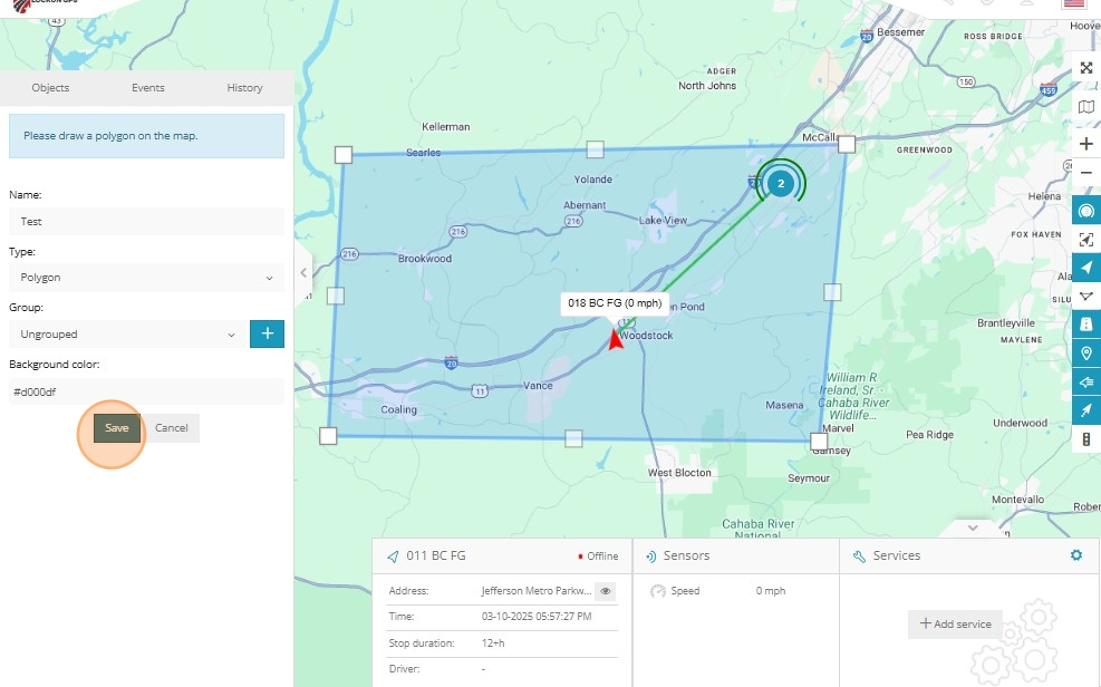Click the traffic light icon

(1086, 439)
